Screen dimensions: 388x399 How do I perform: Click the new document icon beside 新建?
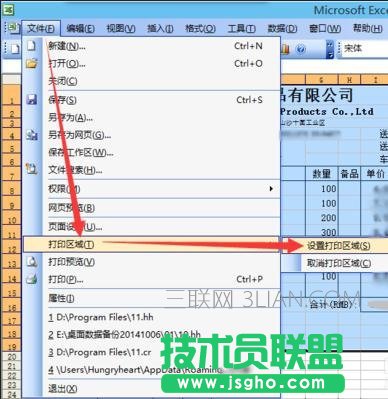(31, 45)
